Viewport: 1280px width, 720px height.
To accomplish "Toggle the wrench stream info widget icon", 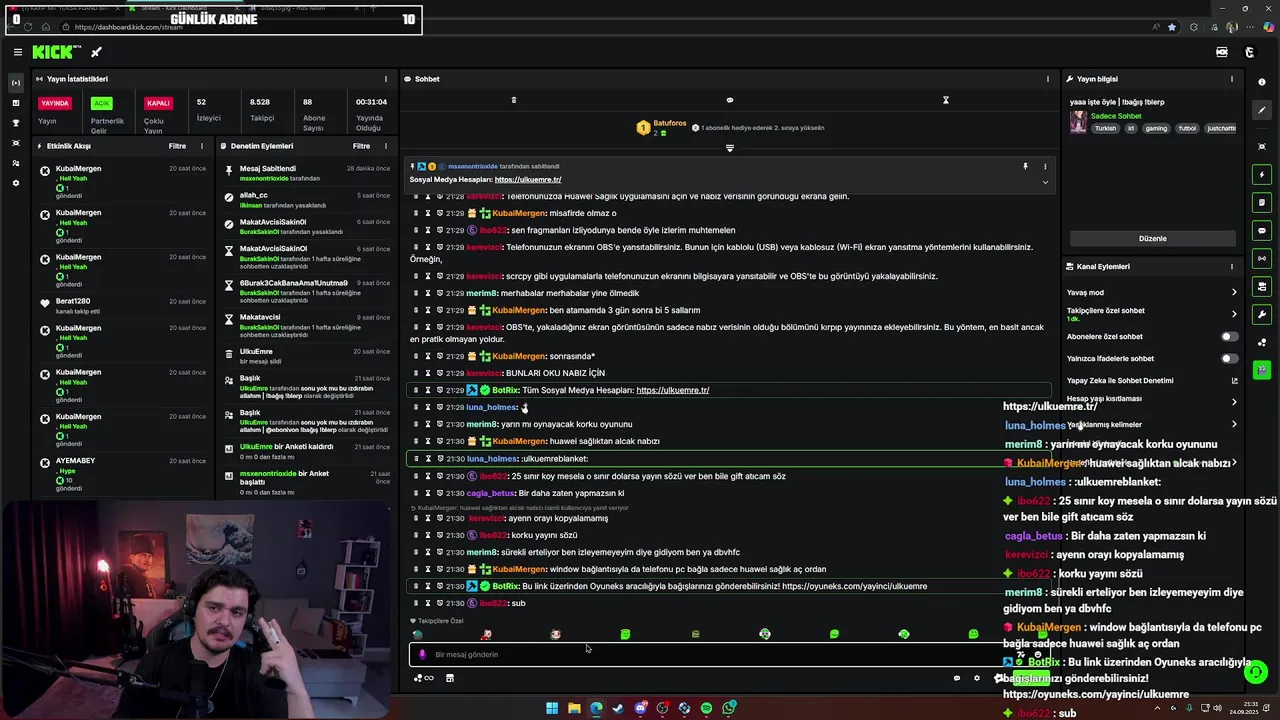I will (1262, 315).
